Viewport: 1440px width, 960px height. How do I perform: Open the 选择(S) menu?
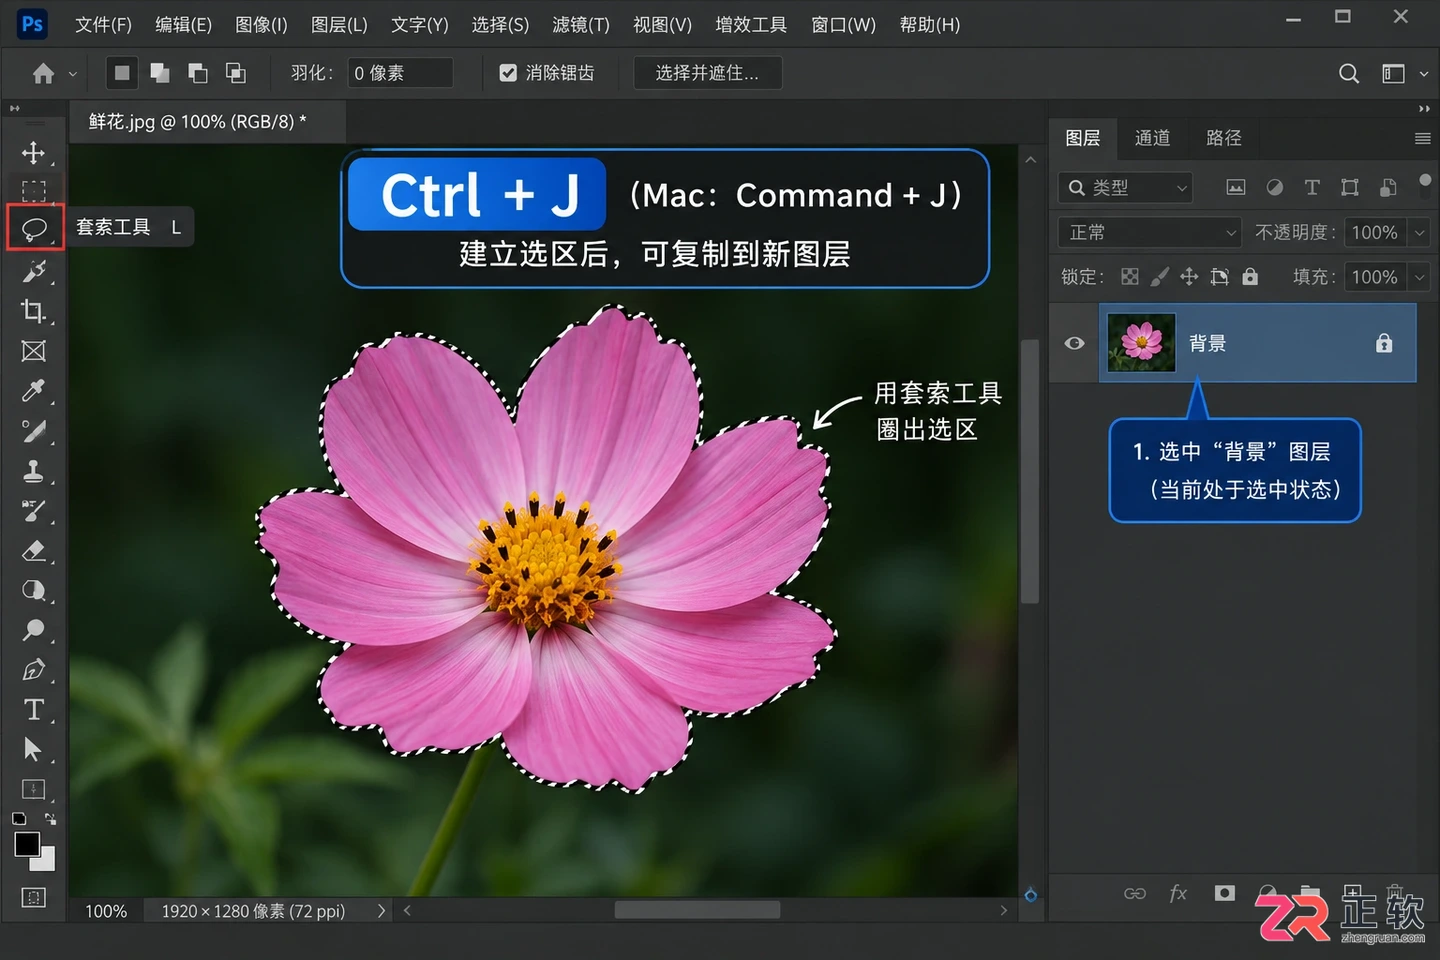tap(500, 24)
